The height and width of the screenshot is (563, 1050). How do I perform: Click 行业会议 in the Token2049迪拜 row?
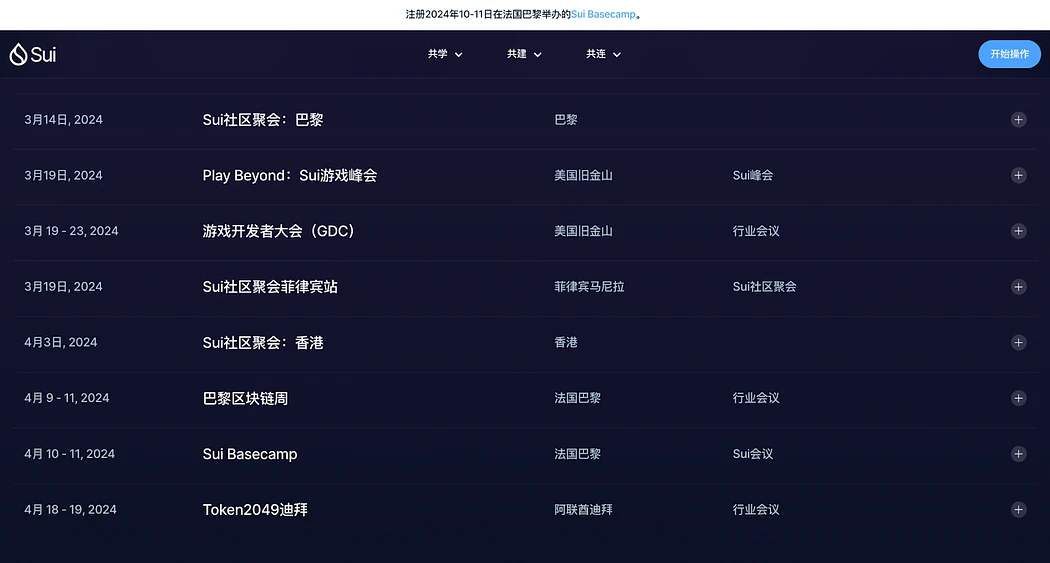coord(756,509)
